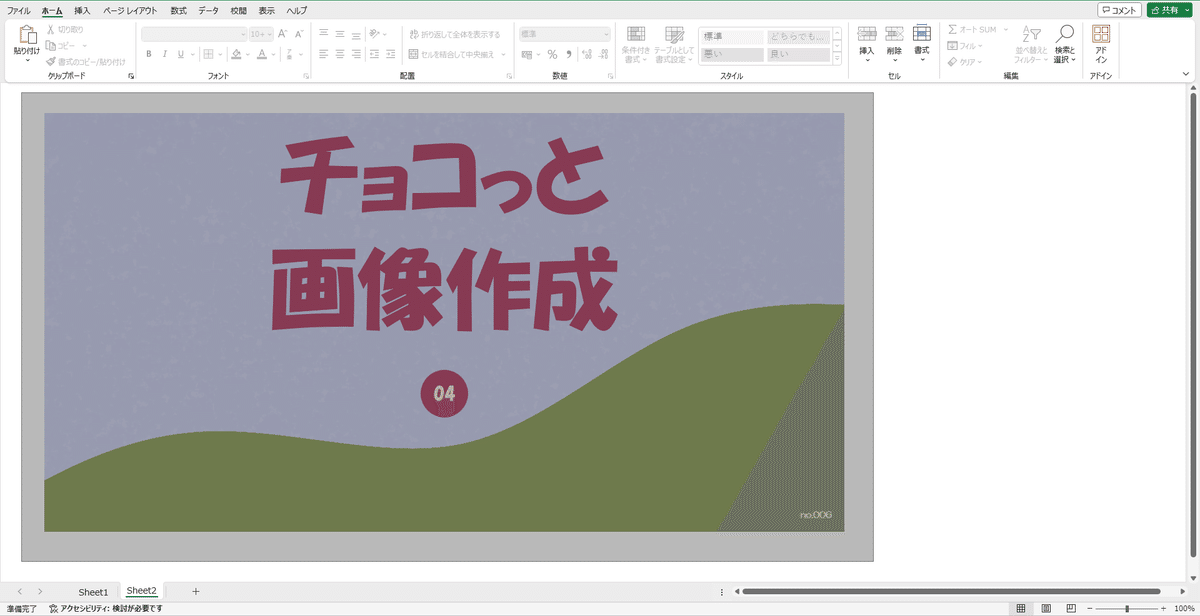This screenshot has width=1200, height=616.
Task: Click アクセシビリティ: 検討が必要です status
Action: point(105,608)
